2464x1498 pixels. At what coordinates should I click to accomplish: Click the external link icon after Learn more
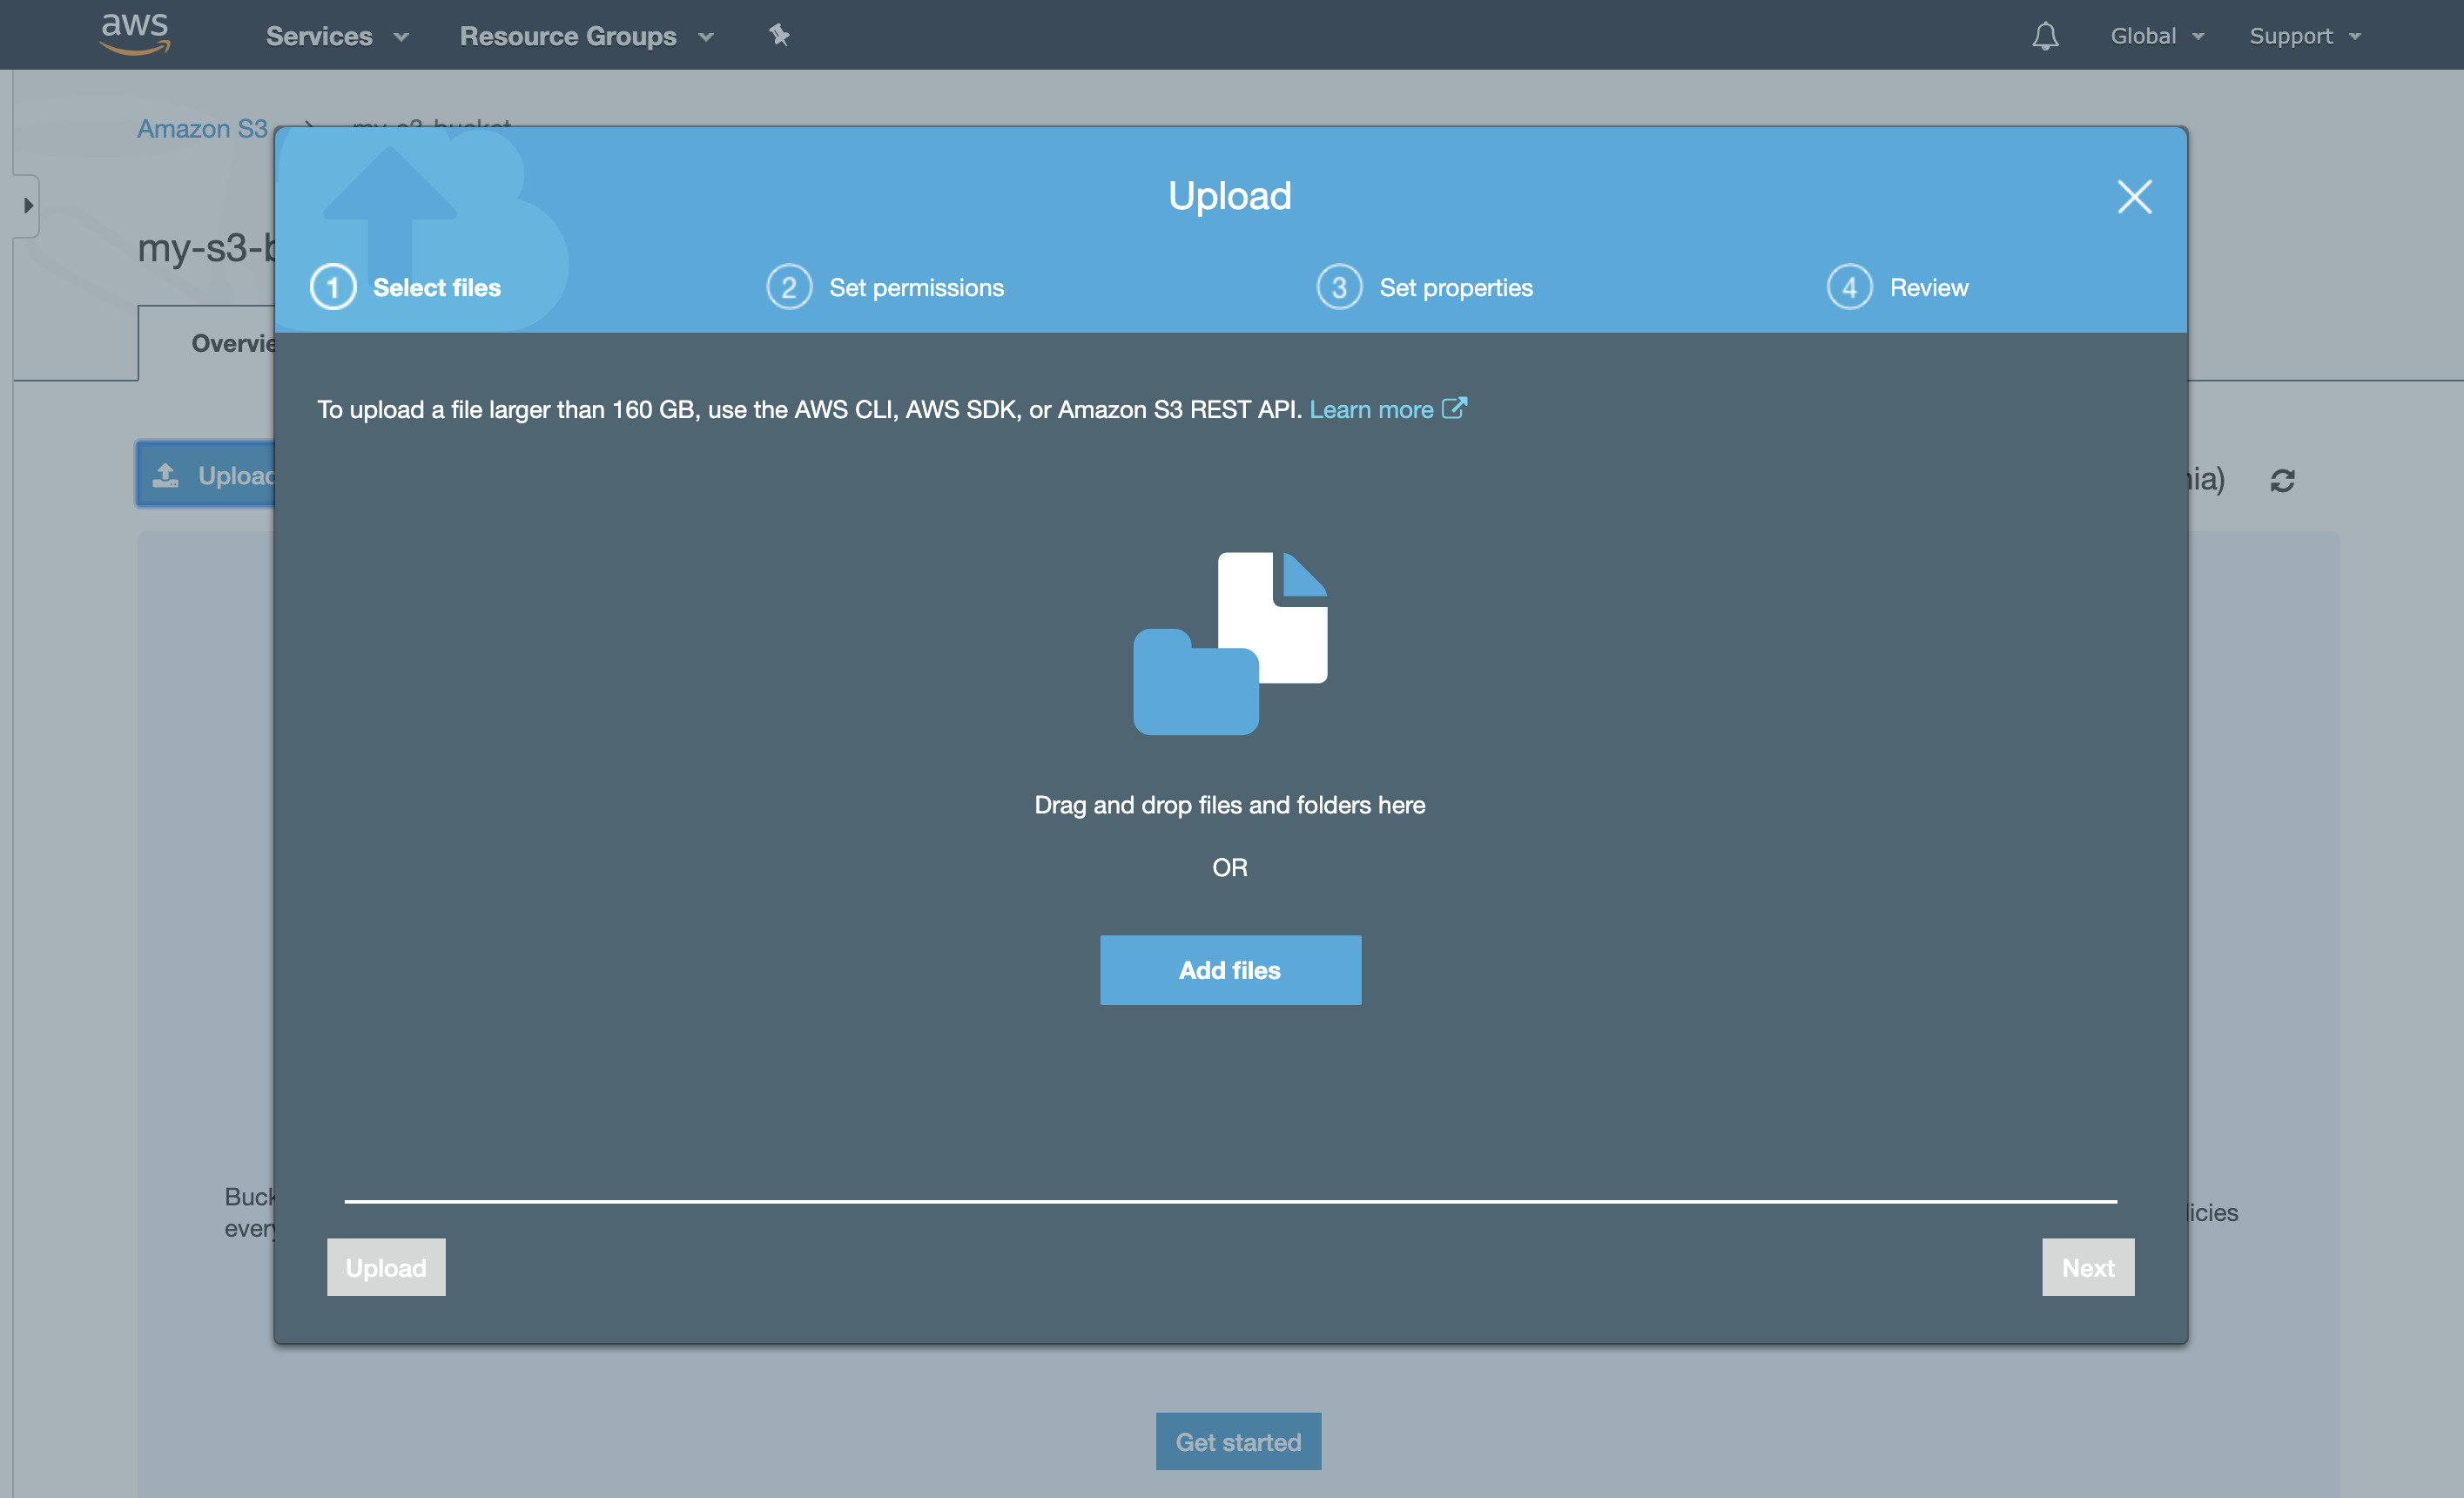1454,408
